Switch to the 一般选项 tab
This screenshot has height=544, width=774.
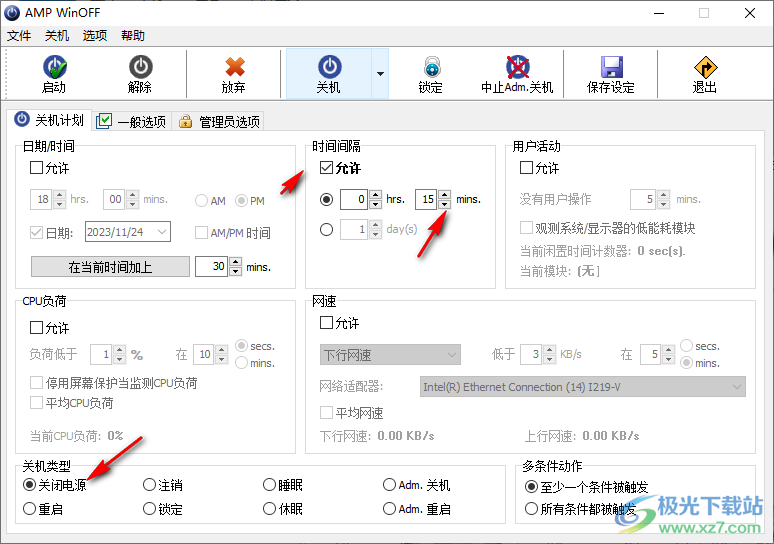point(132,121)
